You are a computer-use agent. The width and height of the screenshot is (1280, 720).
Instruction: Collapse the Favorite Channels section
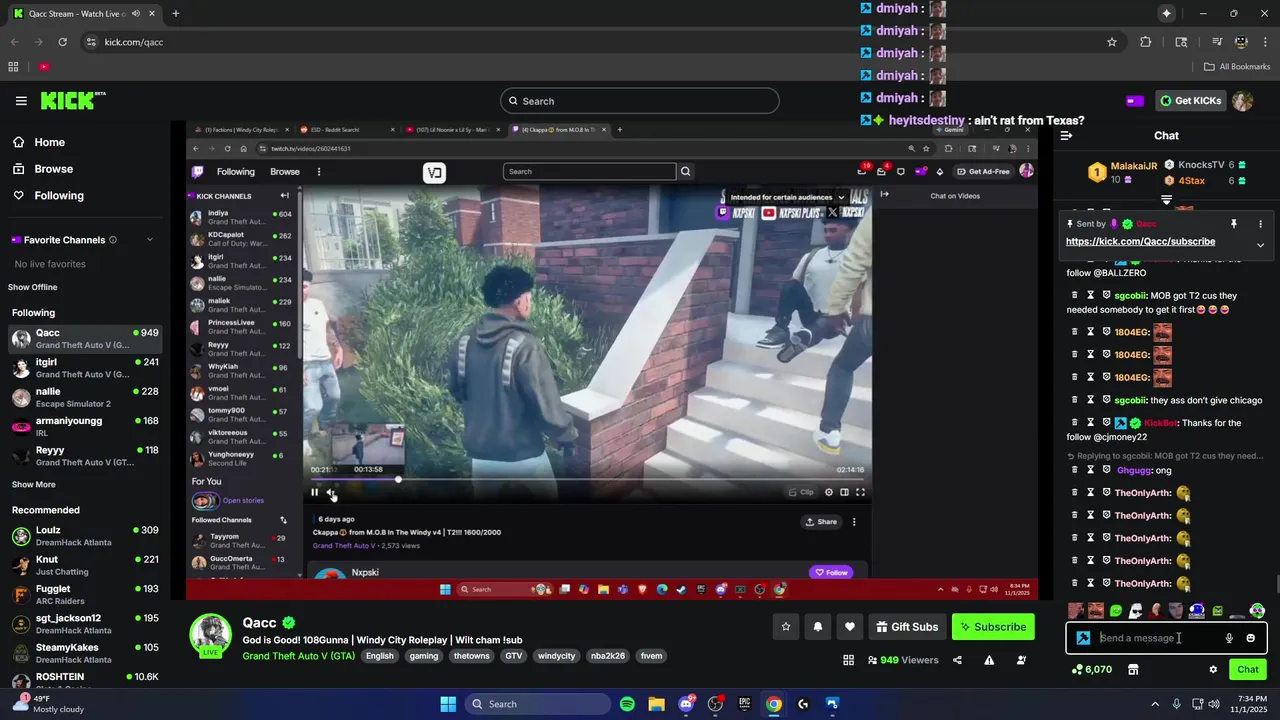point(150,240)
